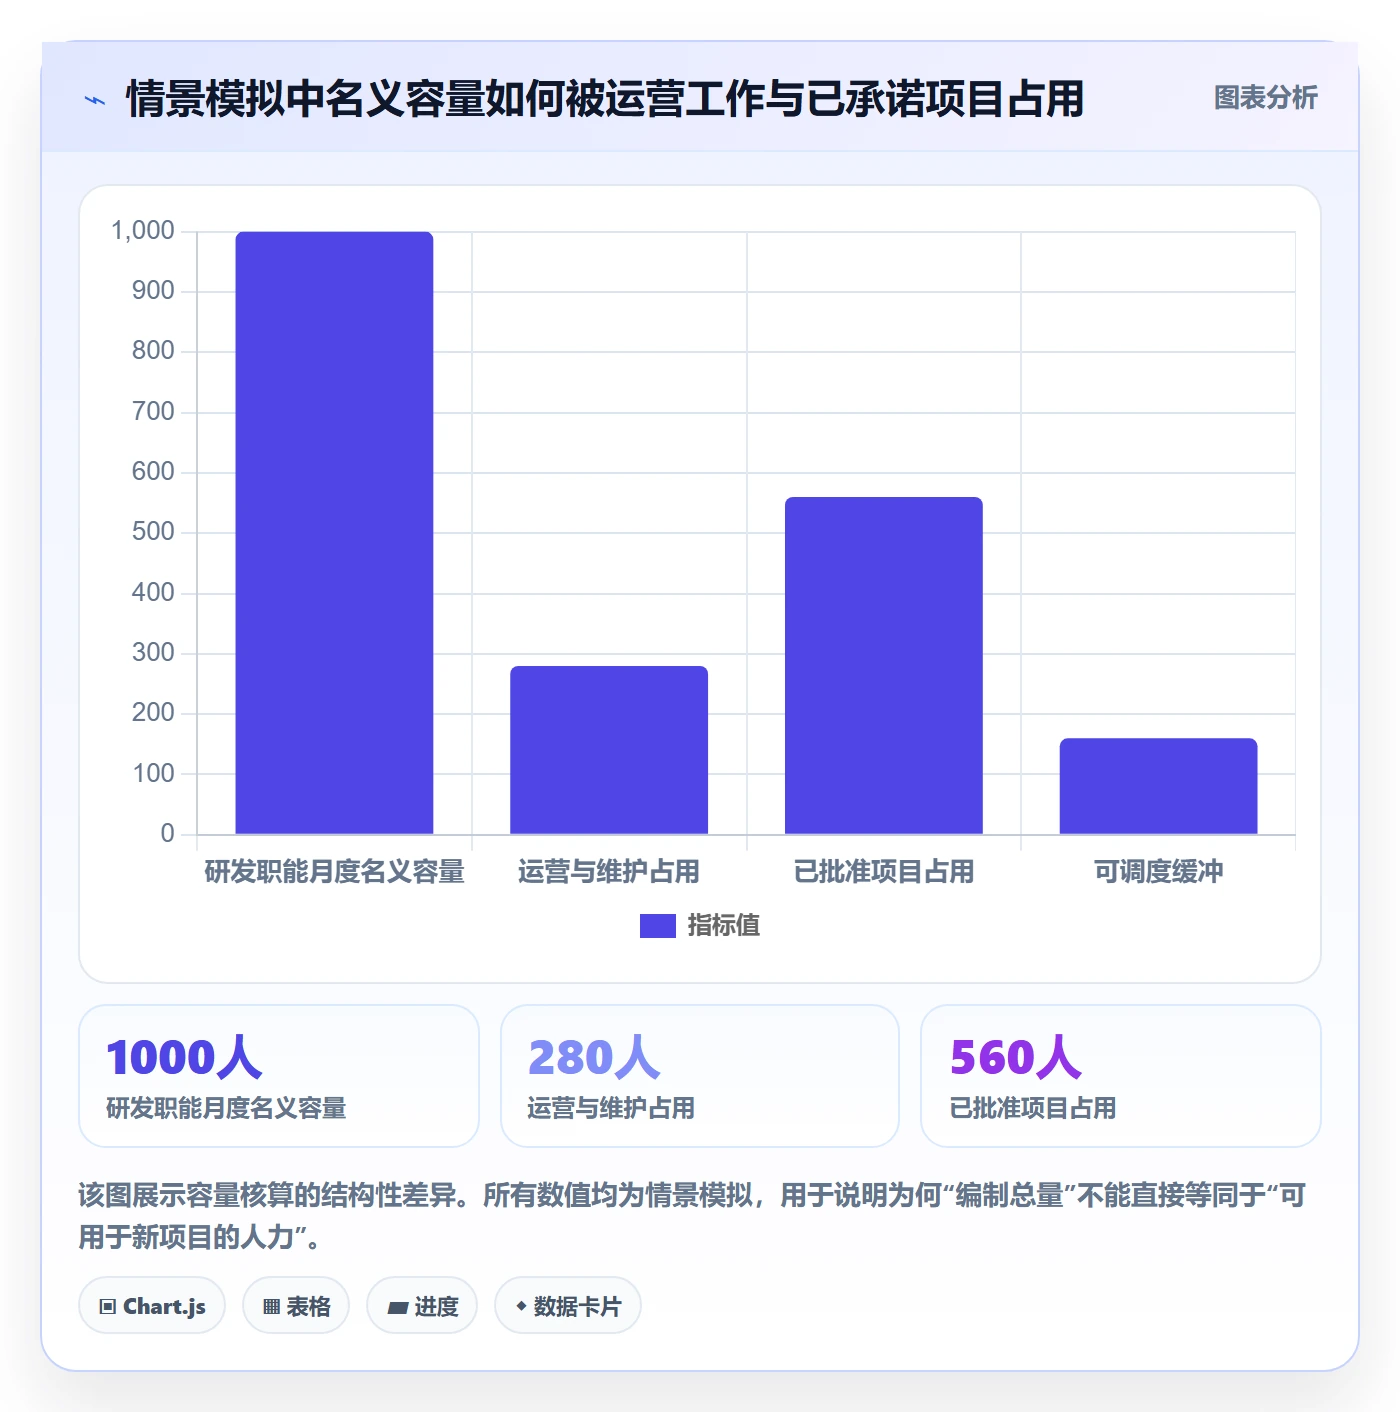Image resolution: width=1400 pixels, height=1412 pixels.
Task: Click the 280人 data card value
Action: 594,1058
